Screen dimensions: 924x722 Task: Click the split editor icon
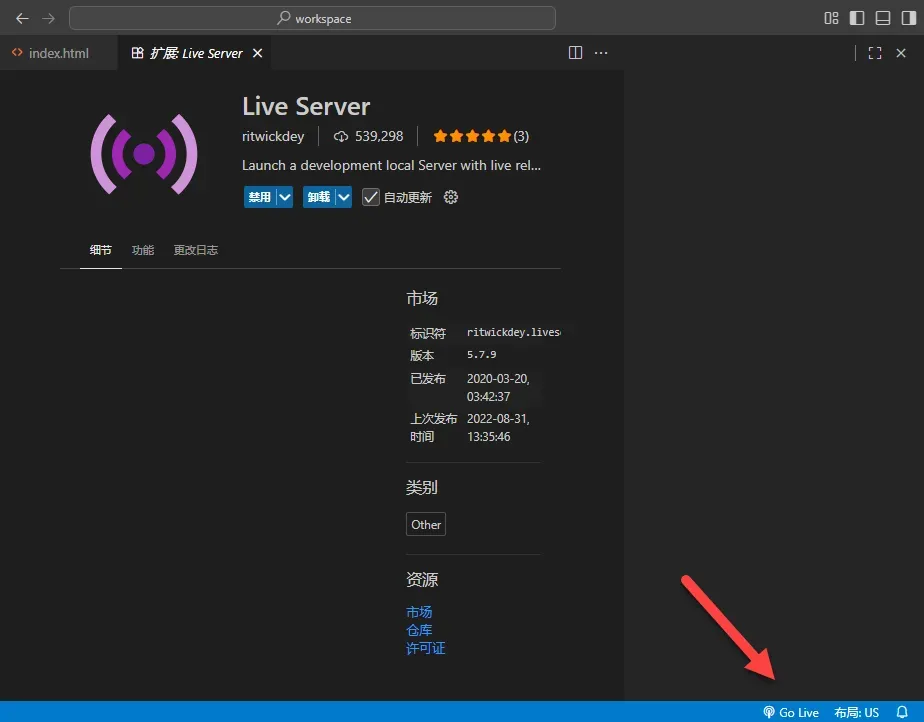click(x=575, y=53)
